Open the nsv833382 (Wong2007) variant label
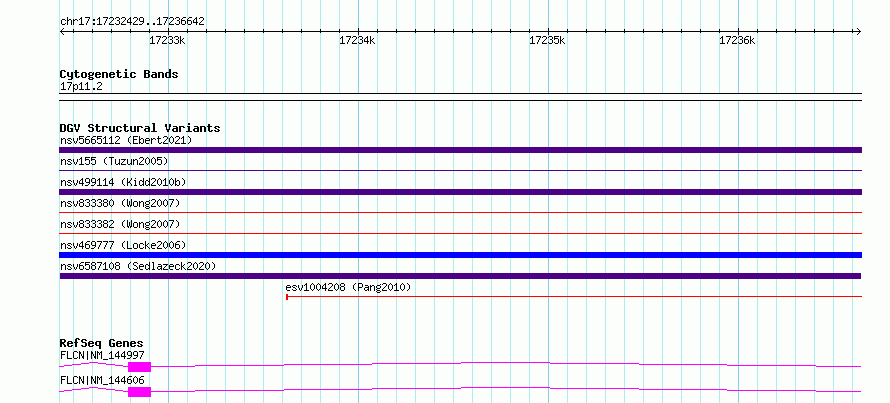Viewport: 890px width, 403px height. [120, 224]
